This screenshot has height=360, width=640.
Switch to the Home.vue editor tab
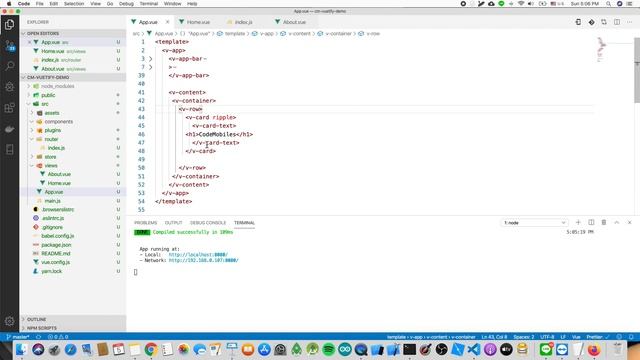198,22
